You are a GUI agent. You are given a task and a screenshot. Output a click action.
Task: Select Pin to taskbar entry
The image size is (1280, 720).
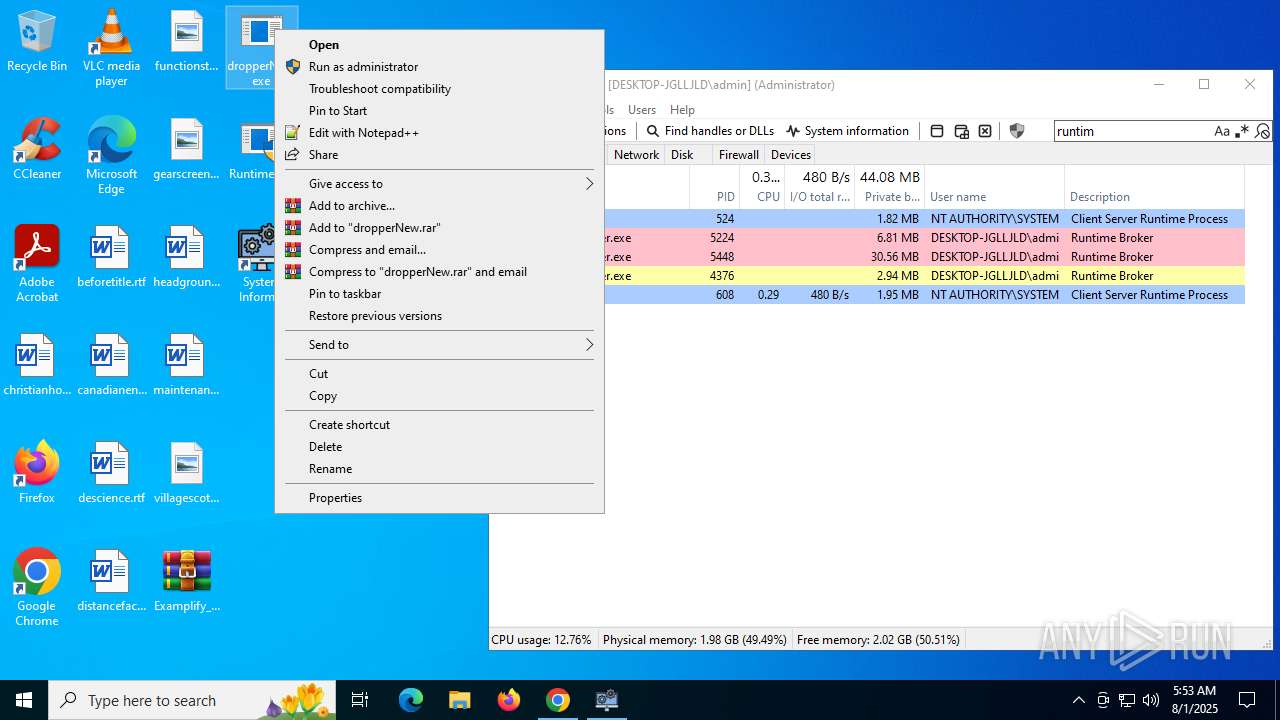(x=439, y=294)
